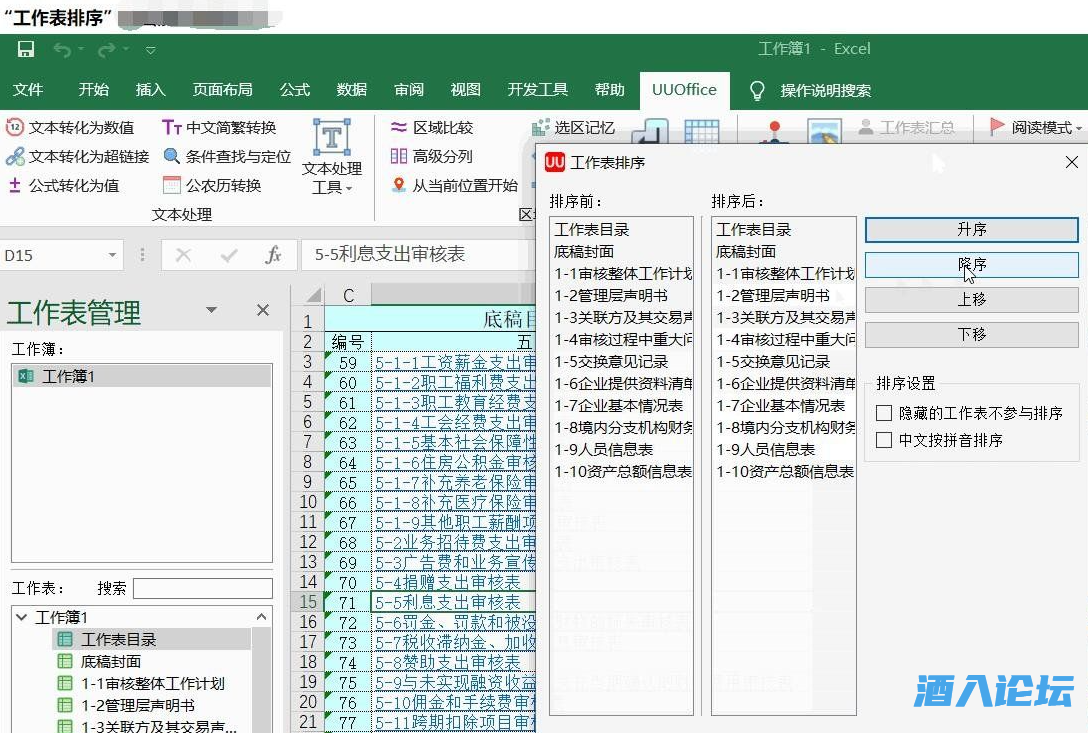Open the 数据 ribbon tab
1088x733 pixels.
(351, 90)
